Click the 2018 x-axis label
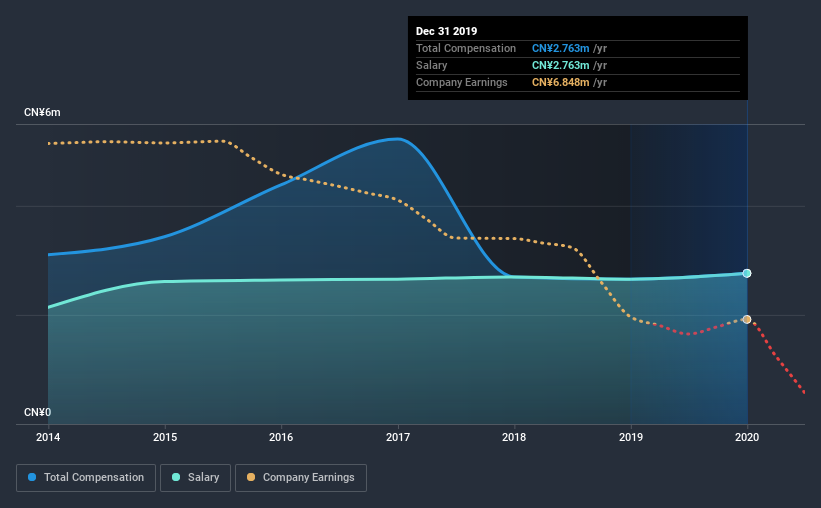 [514, 437]
